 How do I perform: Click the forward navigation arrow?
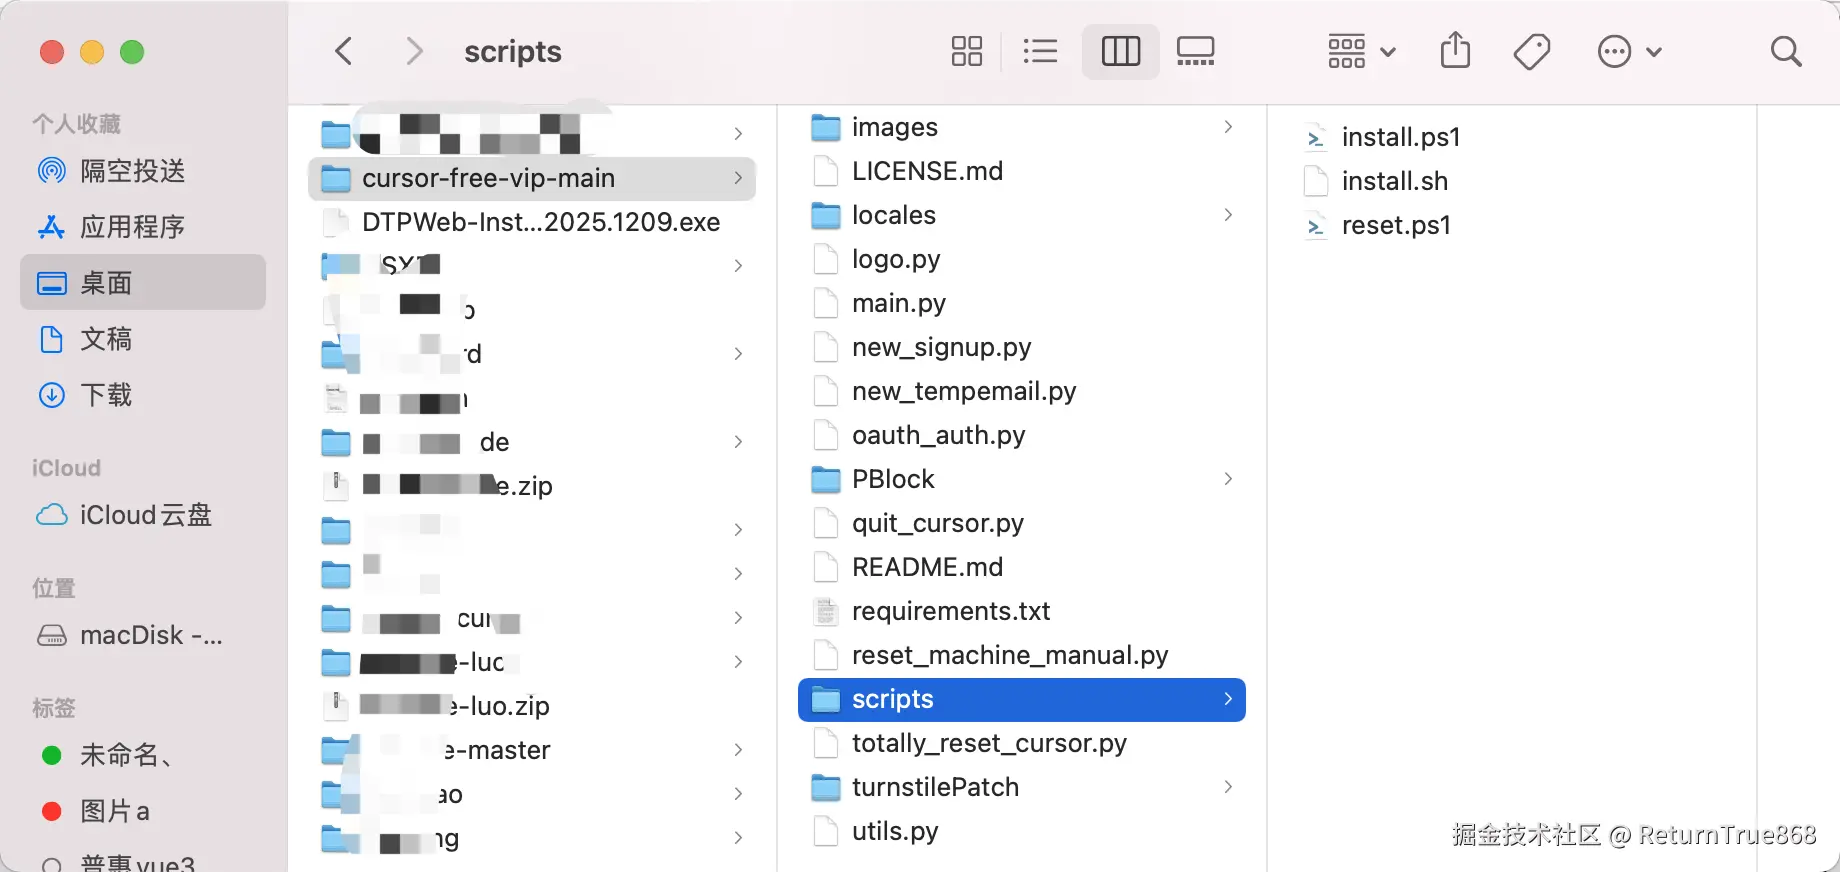(414, 51)
